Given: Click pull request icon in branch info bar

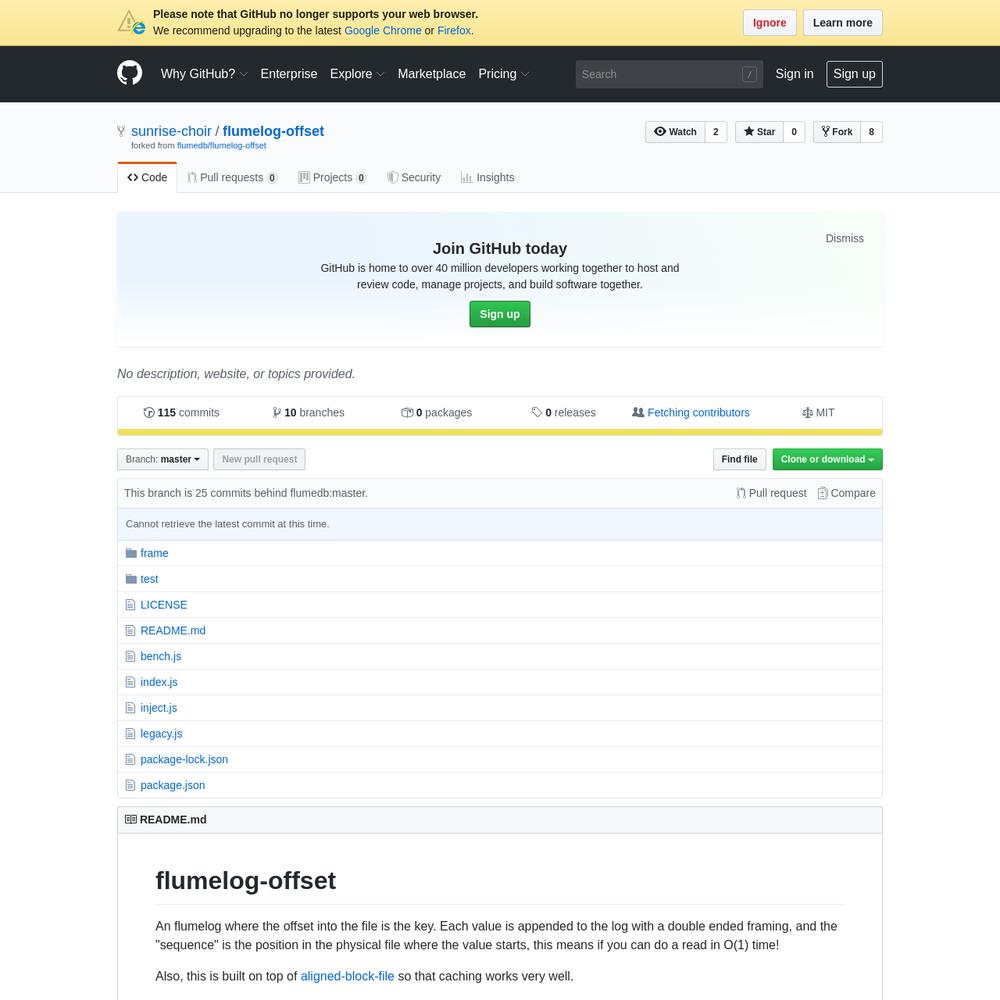Looking at the screenshot, I should click(741, 493).
